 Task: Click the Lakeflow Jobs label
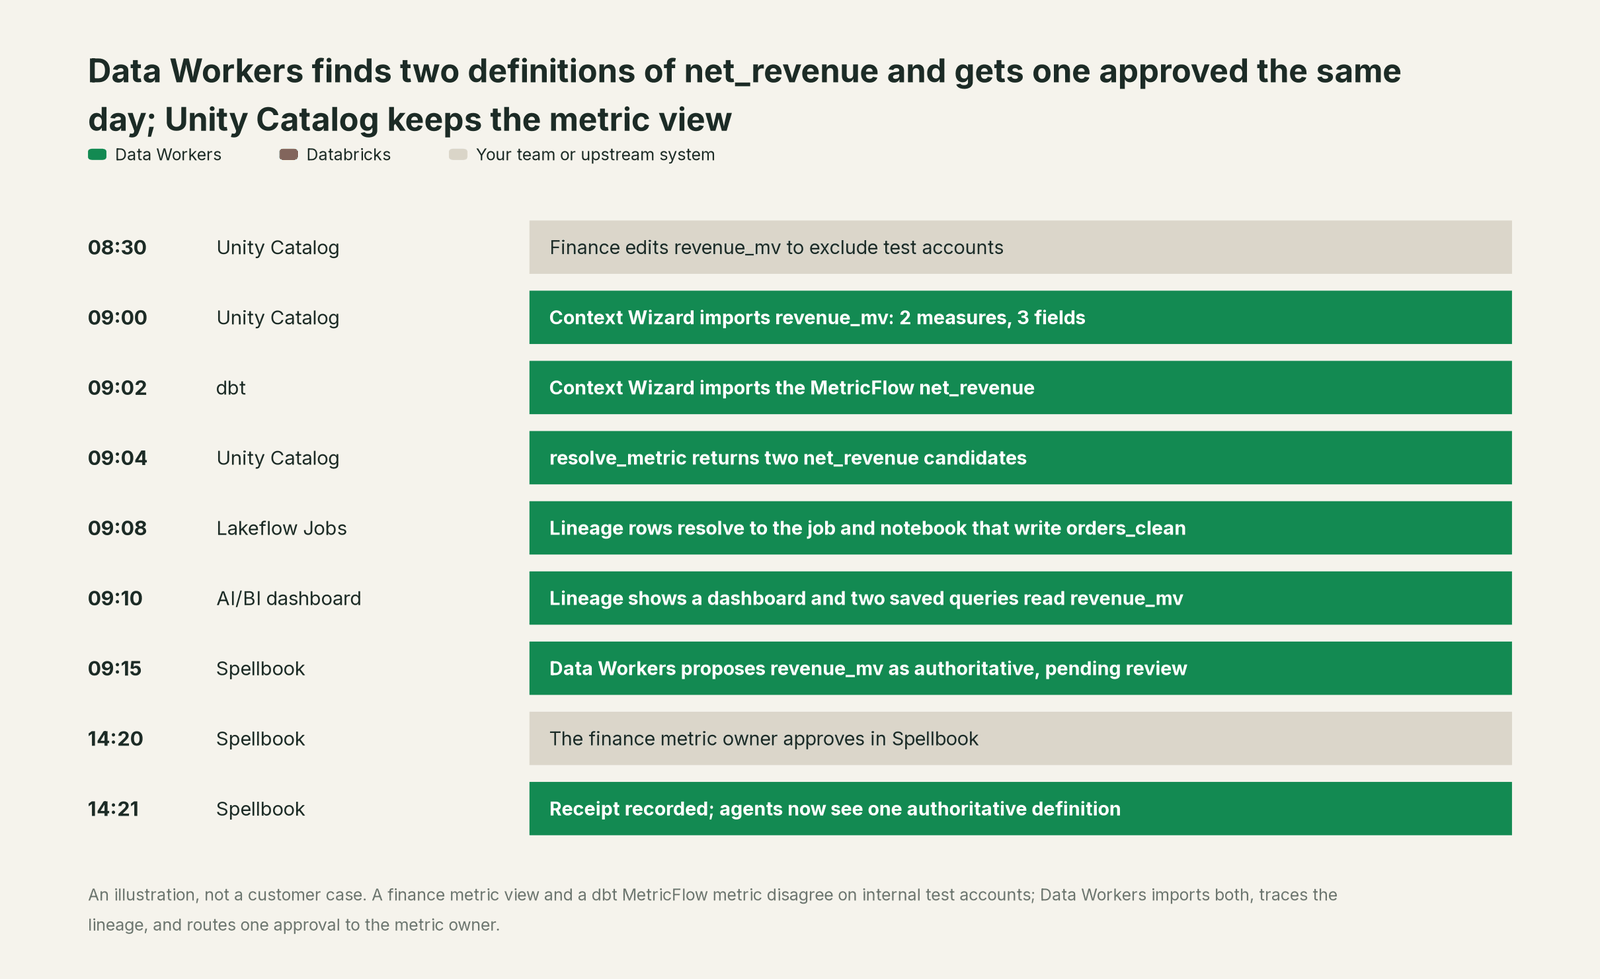[x=281, y=528]
